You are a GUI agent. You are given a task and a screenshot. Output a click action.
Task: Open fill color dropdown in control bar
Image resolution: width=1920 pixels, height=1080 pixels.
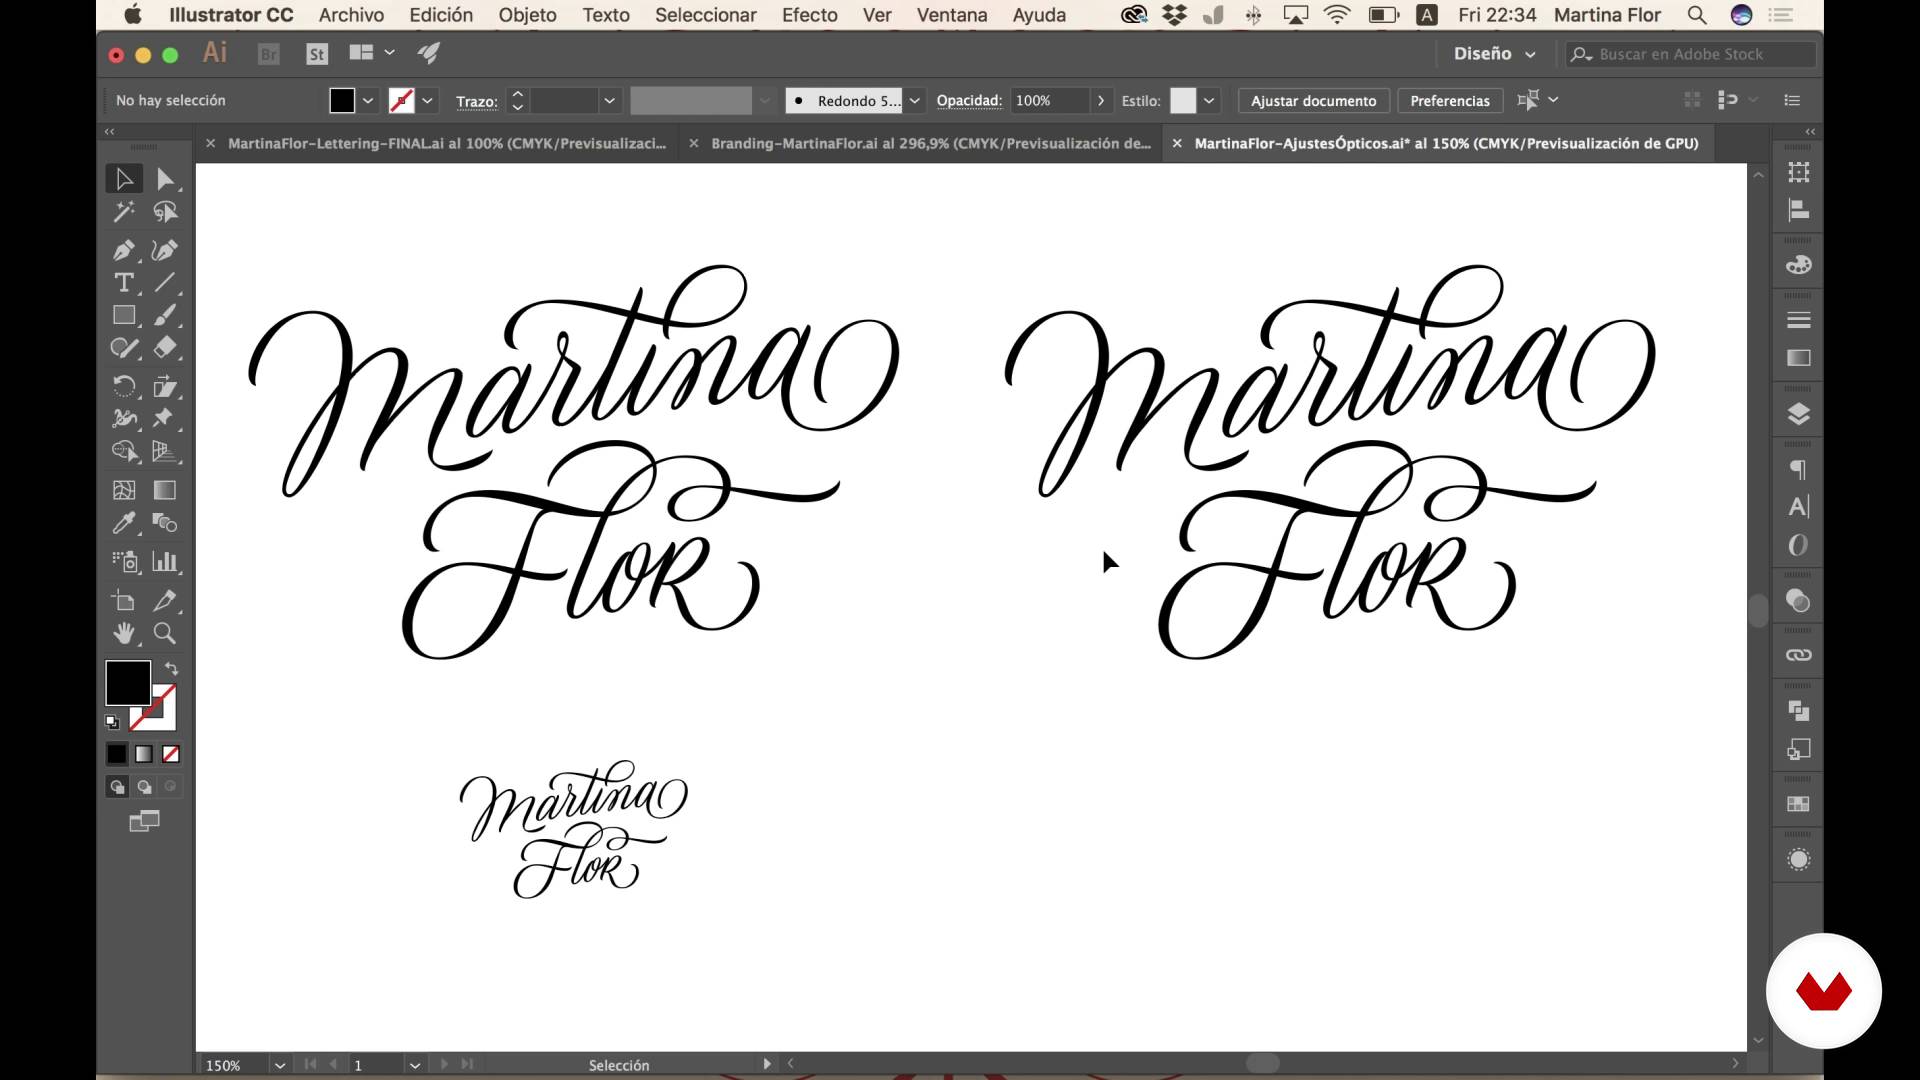pos(368,101)
